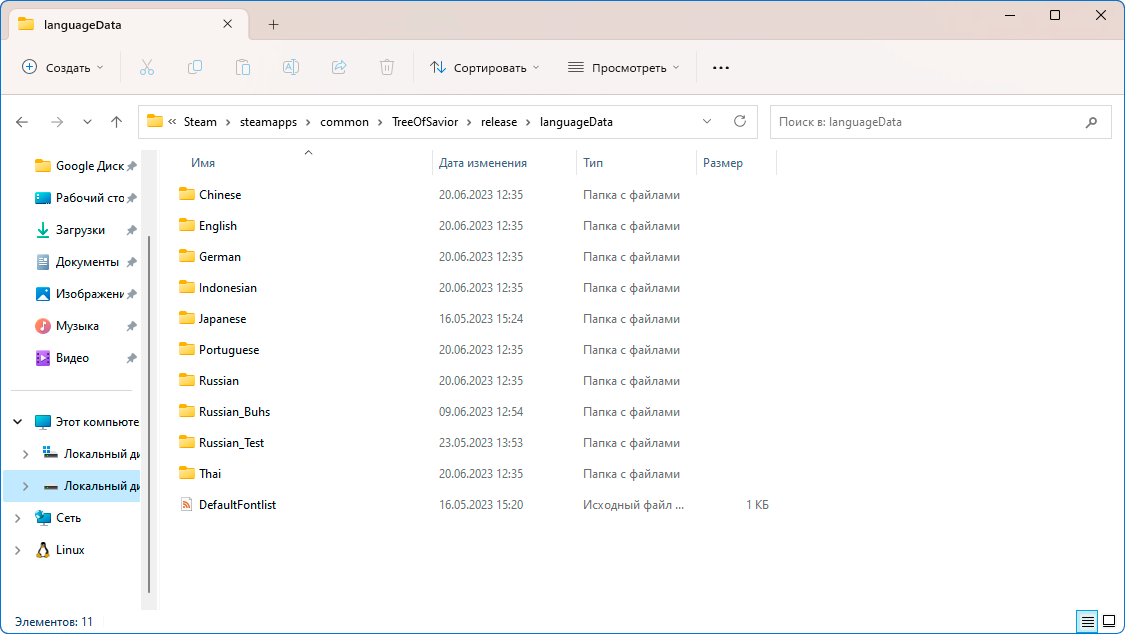Image resolution: width=1125 pixels, height=634 pixels.
Task: Open the Просмотреть view dropdown
Action: click(623, 67)
